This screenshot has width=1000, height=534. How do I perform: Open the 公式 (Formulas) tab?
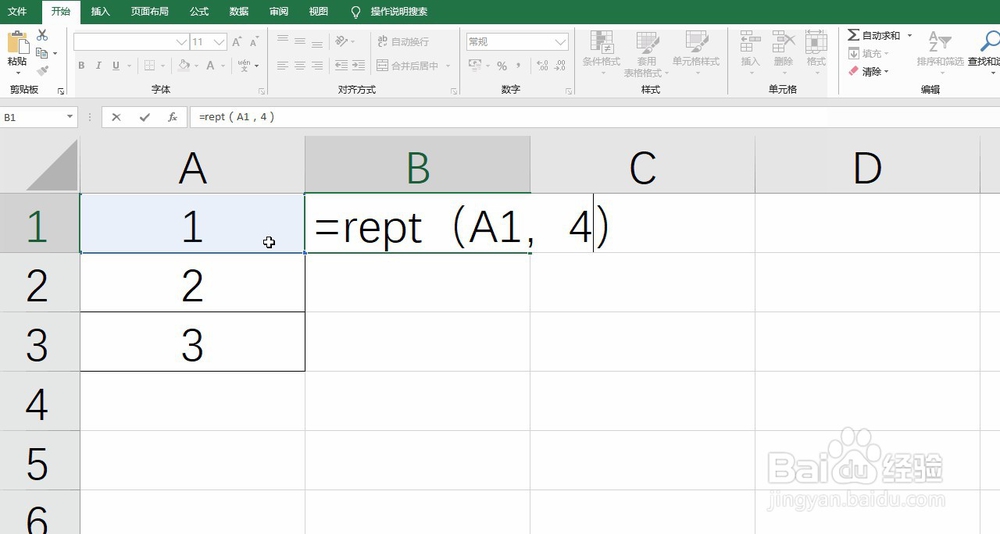point(199,12)
